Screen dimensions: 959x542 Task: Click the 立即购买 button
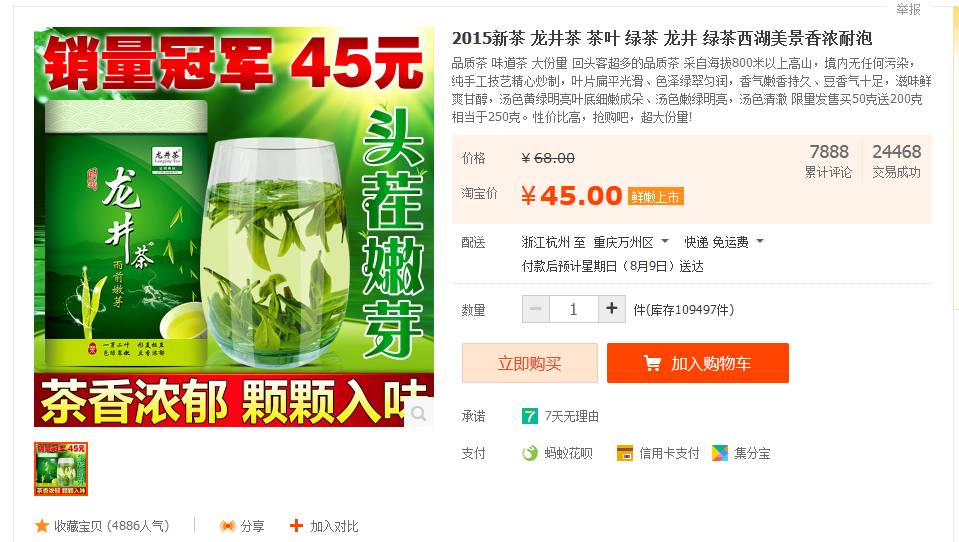[530, 363]
